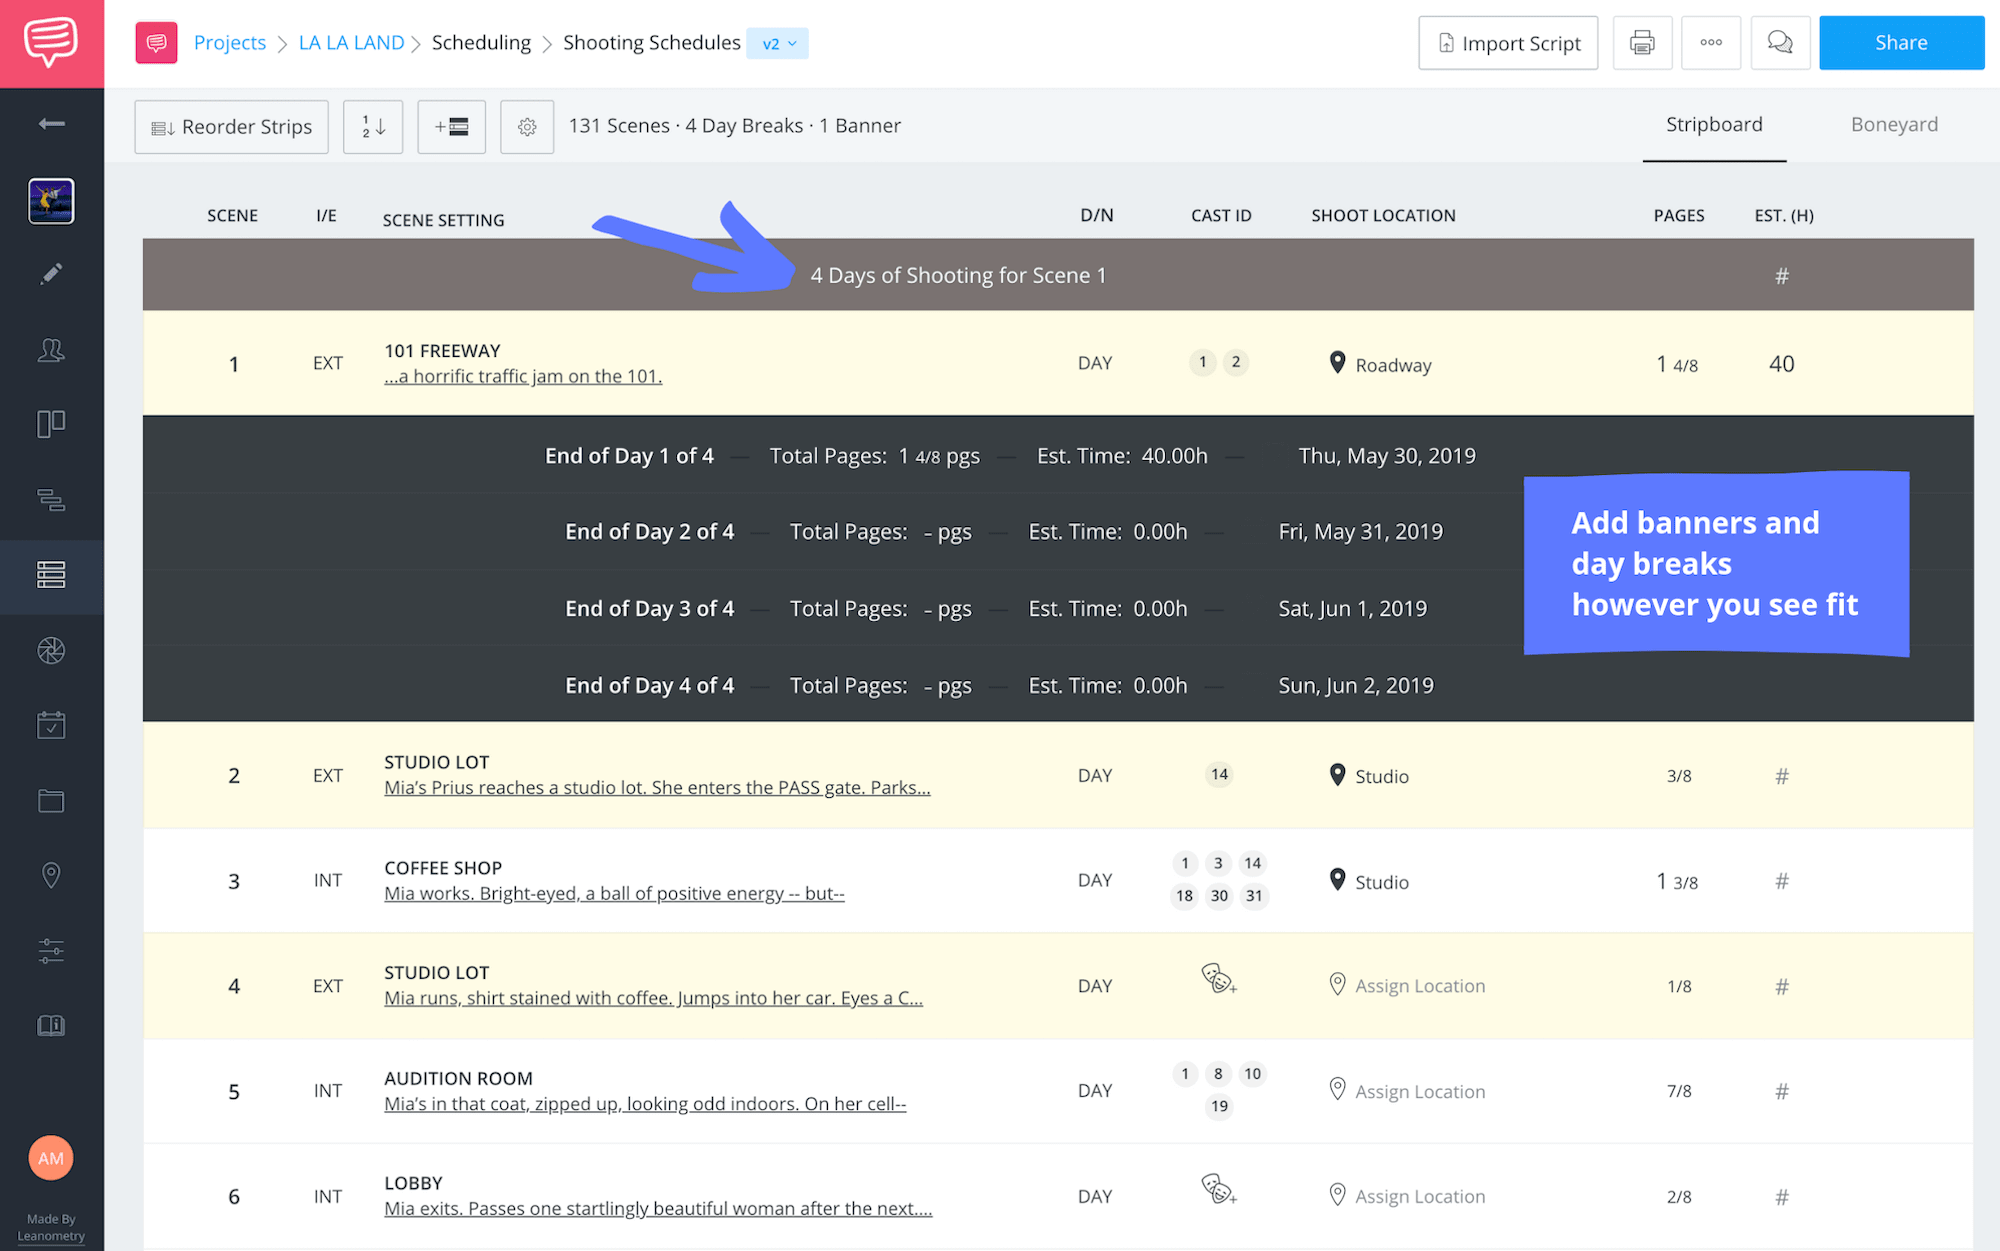Edit scene 1 estimated hours value 40
Screen dimensions: 2000x1251
[1781, 364]
